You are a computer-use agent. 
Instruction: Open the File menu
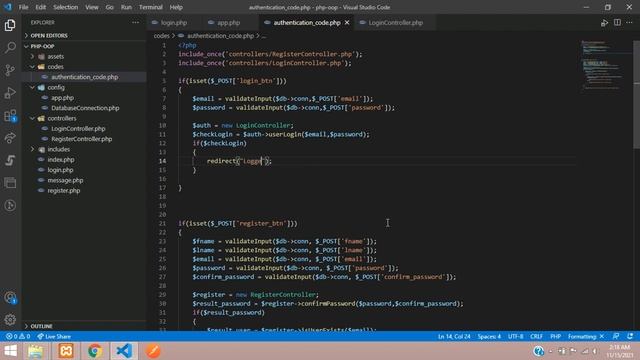(x=24, y=7)
